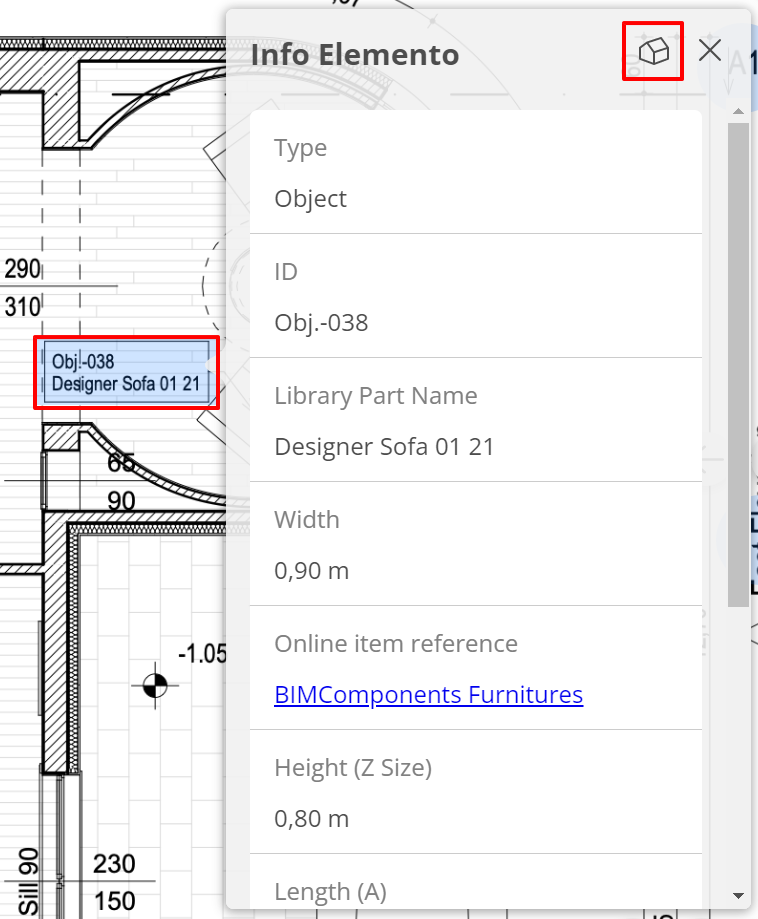This screenshot has height=919, width=758.
Task: Select the Sill 90 annotation
Action: 28,882
